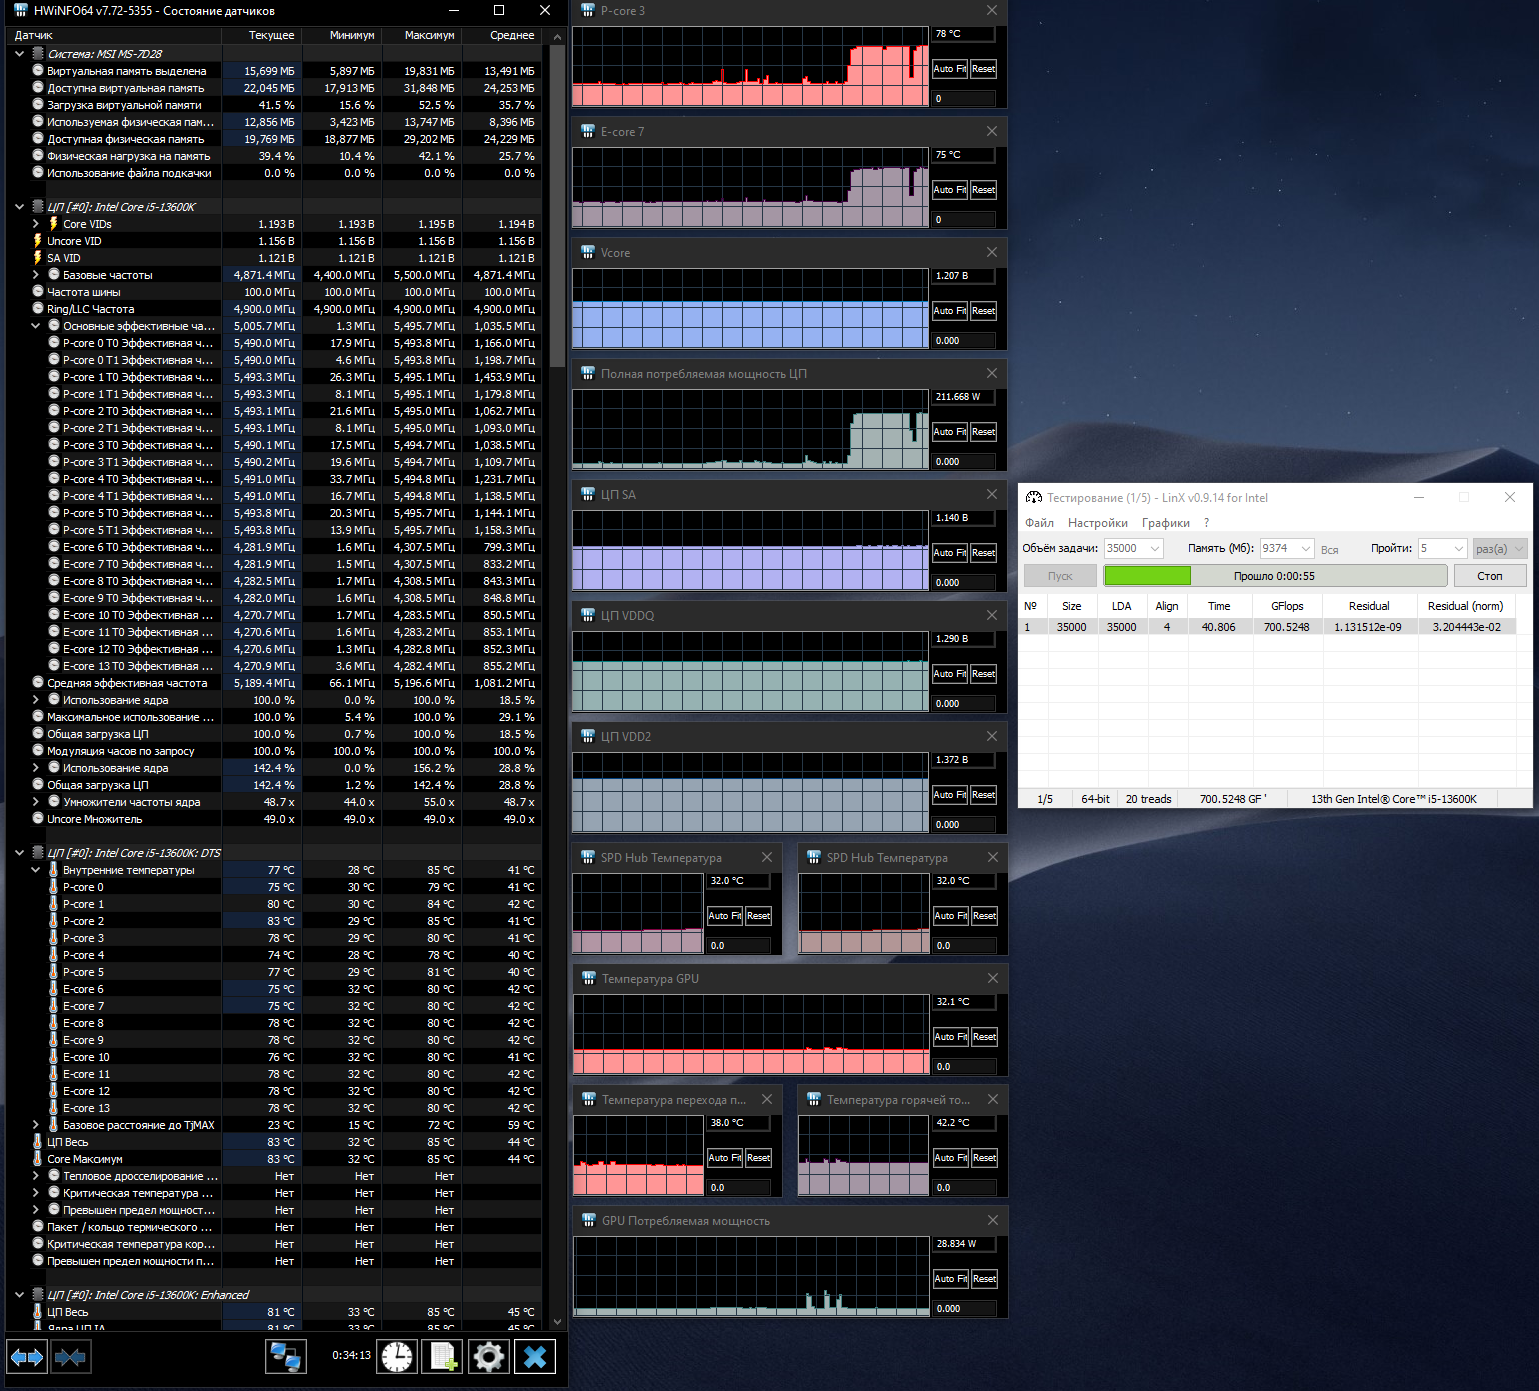Select the Средняя эффективная частота sensor row

tap(275, 683)
